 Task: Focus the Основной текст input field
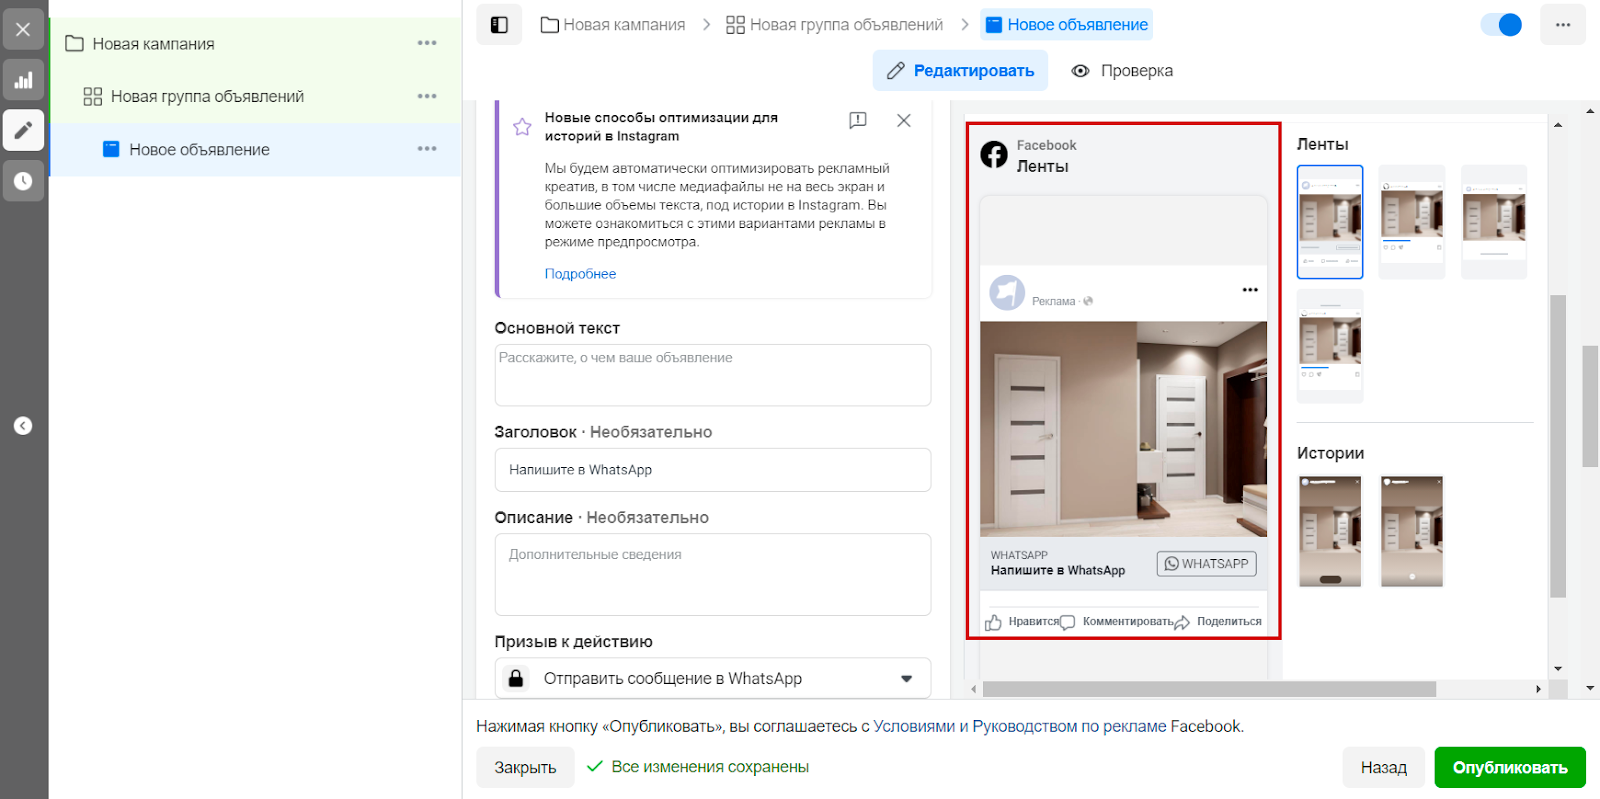coord(713,375)
